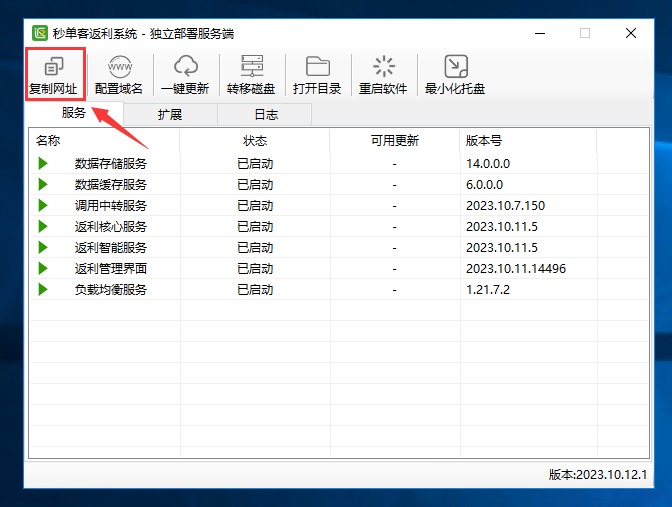Click version number 2023.10.11.14496
This screenshot has width=672, height=507.
click(516, 269)
